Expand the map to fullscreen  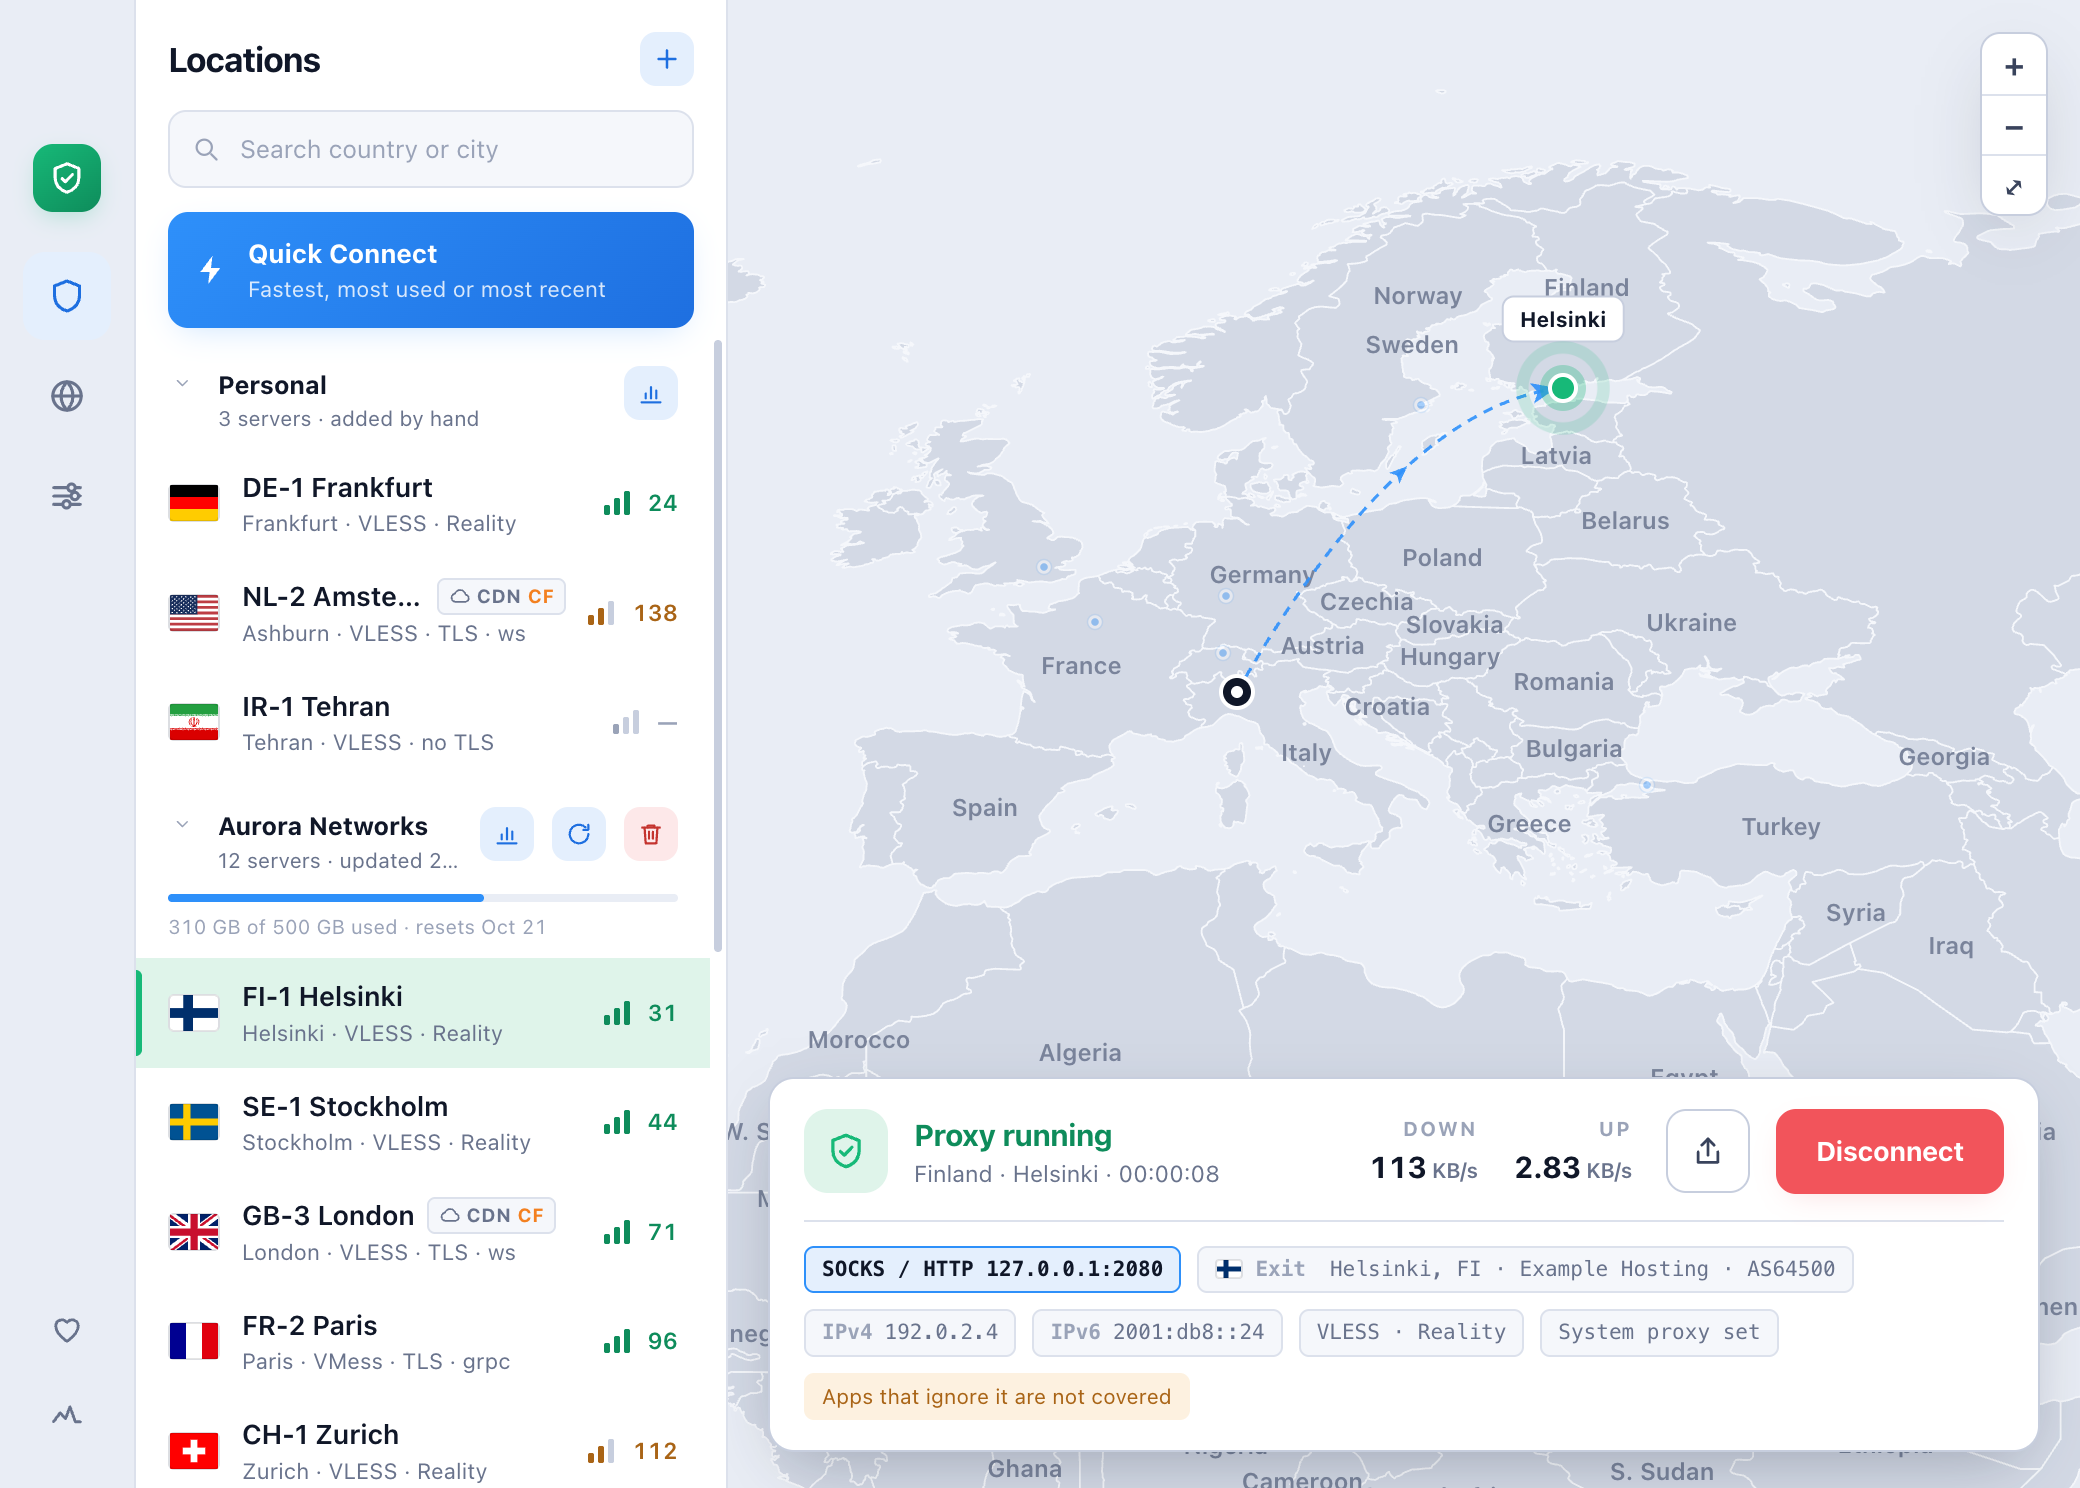2014,187
